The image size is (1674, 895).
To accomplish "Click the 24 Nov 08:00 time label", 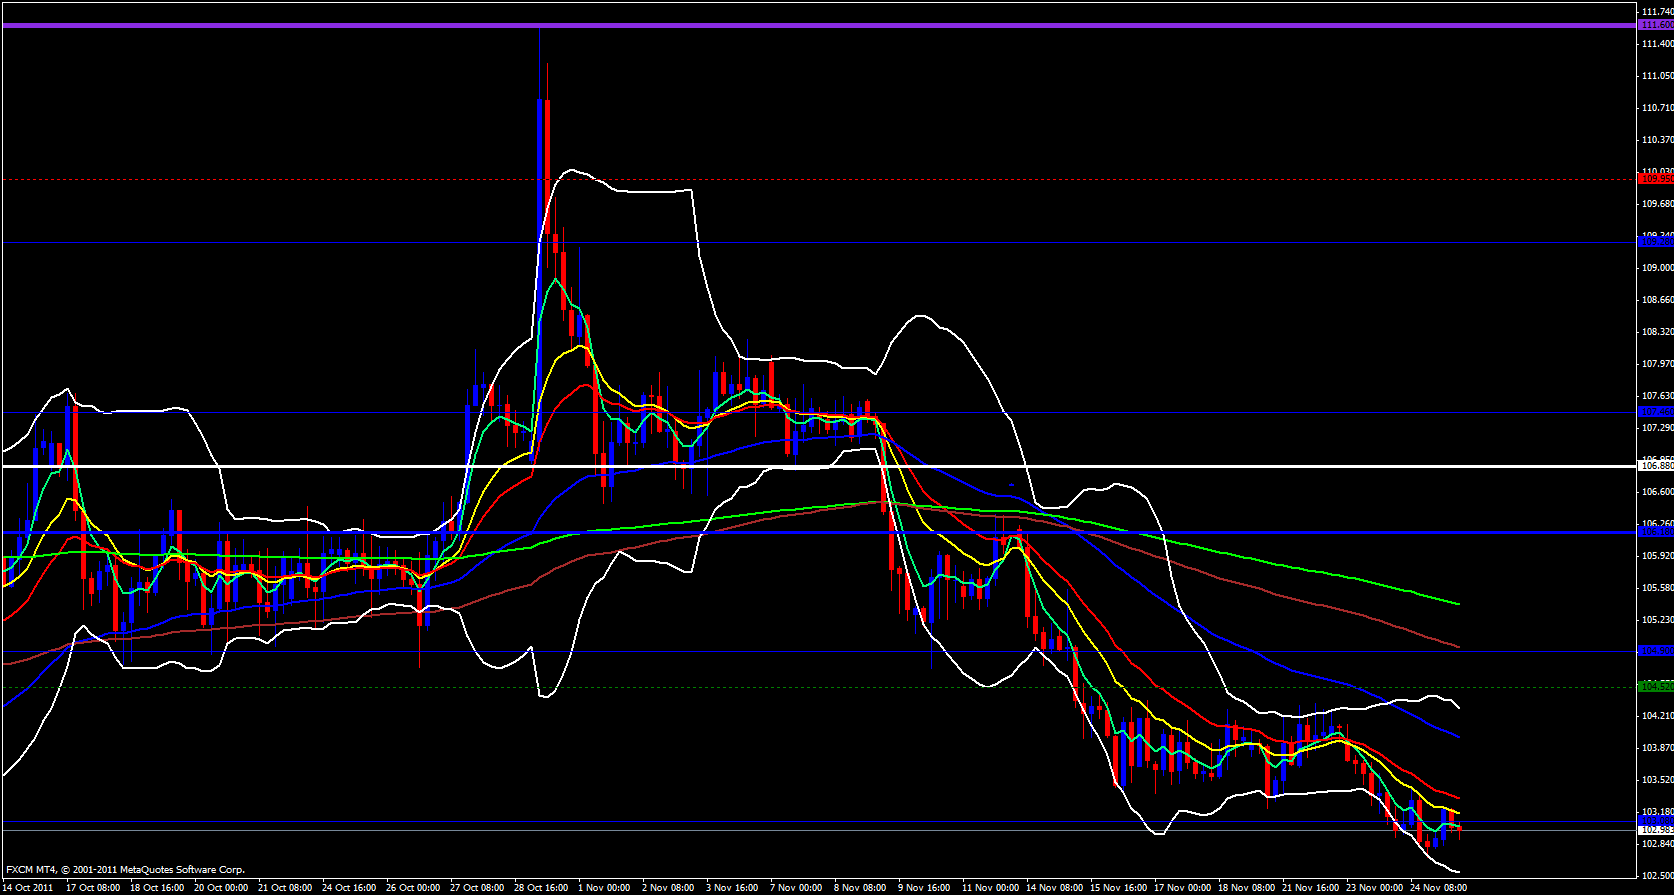I will 1437,888.
